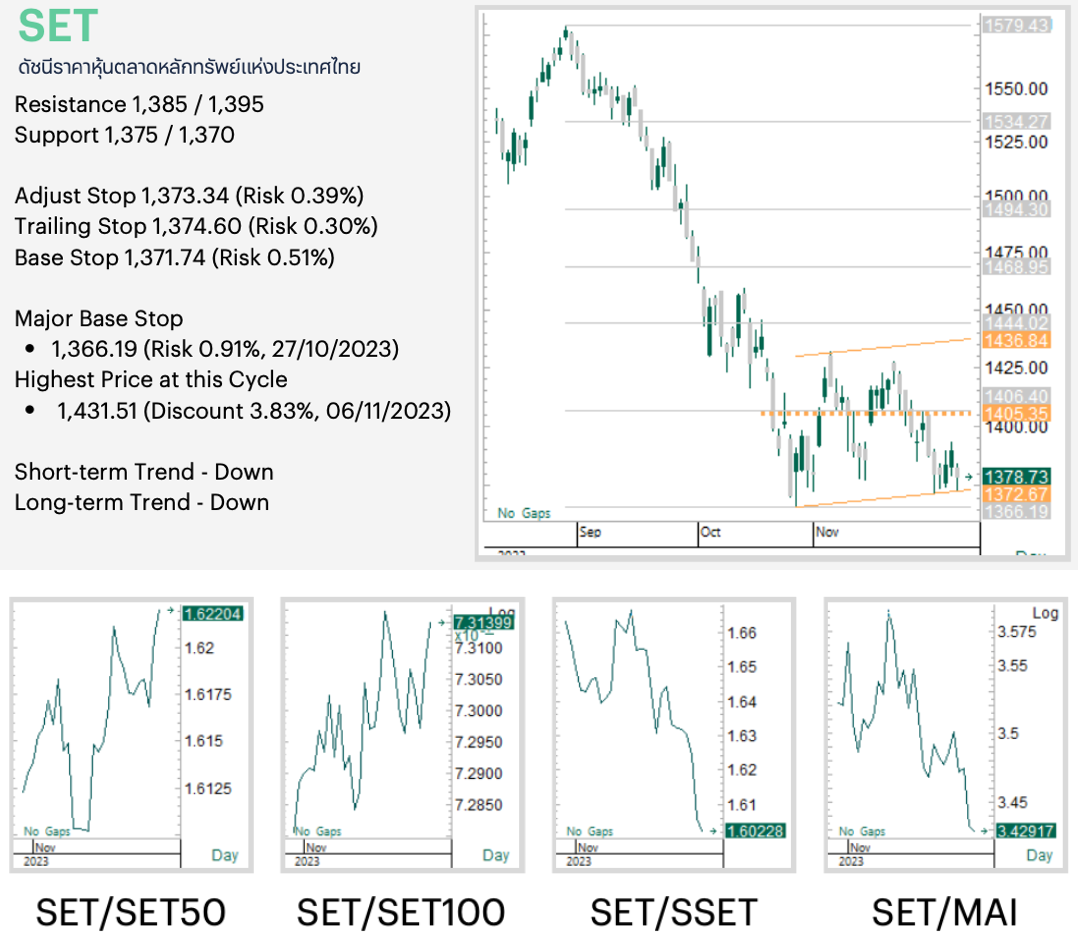The height and width of the screenshot is (944, 1084).
Task: Click the 3.5 axis value on SET/MAI chart
Action: tap(1008, 733)
